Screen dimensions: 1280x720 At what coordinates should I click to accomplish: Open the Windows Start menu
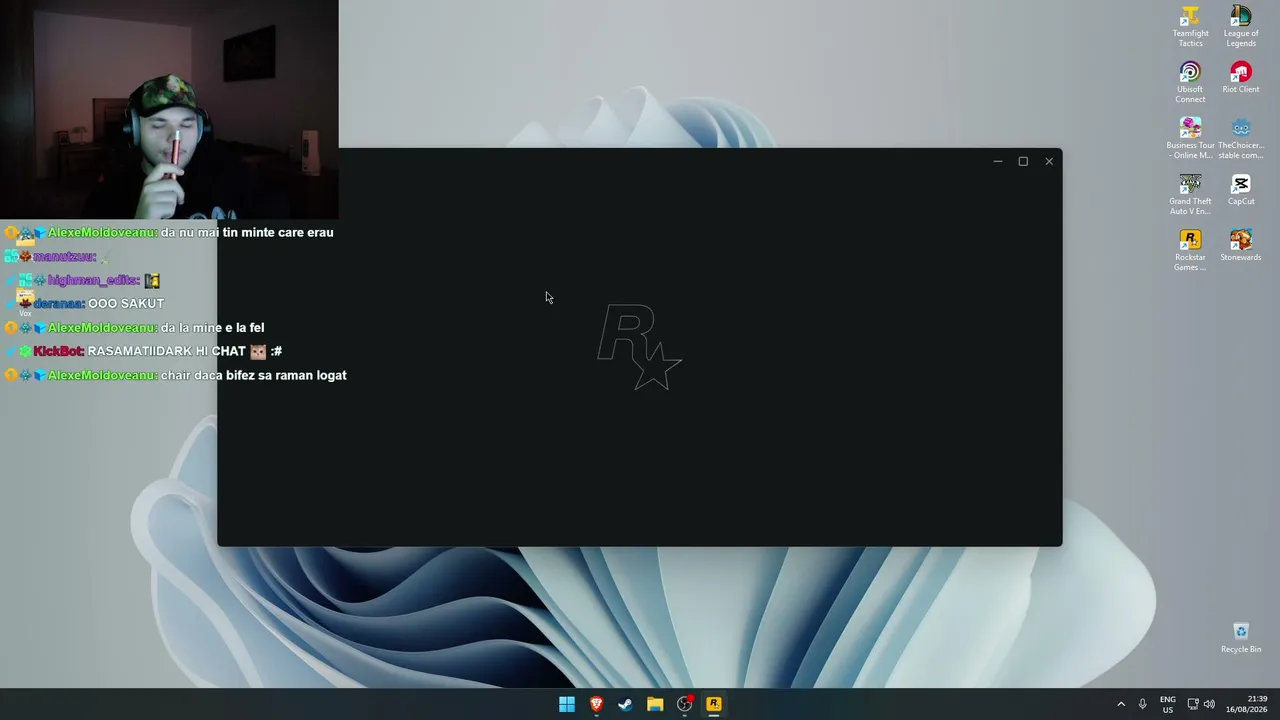tap(567, 704)
